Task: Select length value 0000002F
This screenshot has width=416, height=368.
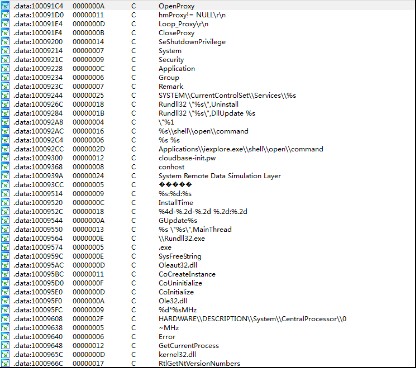Action: (88, 319)
